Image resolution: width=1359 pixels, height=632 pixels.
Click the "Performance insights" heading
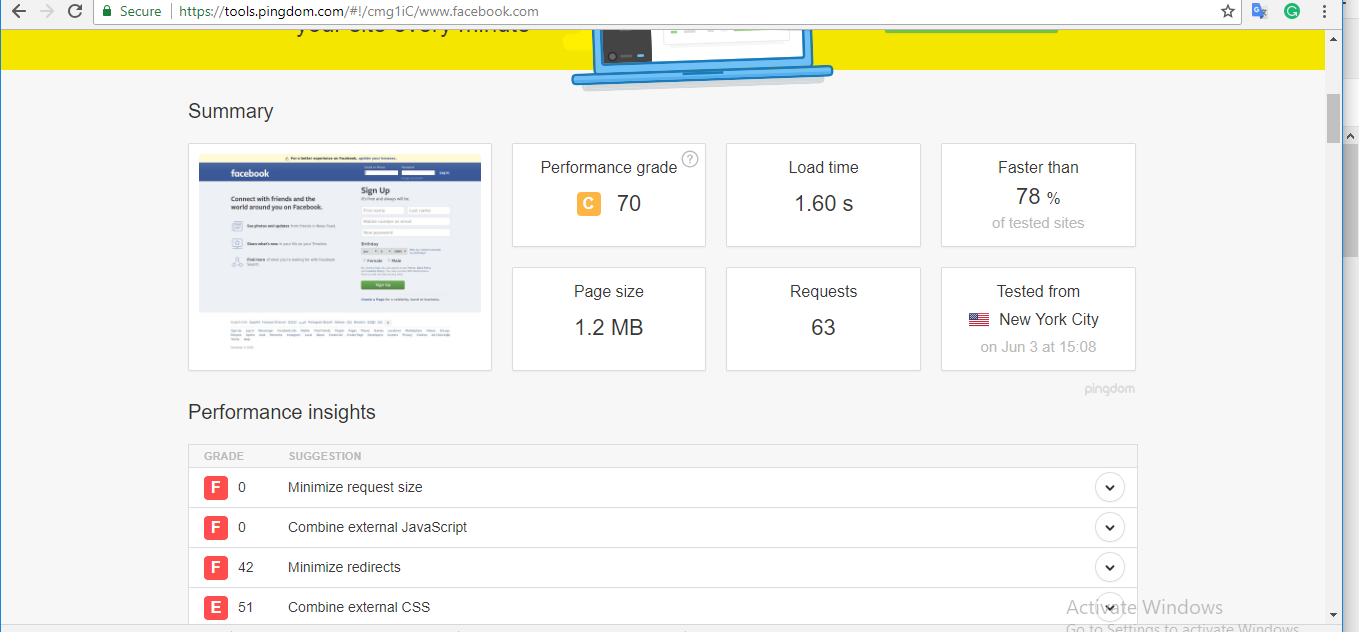pyautogui.click(x=282, y=412)
